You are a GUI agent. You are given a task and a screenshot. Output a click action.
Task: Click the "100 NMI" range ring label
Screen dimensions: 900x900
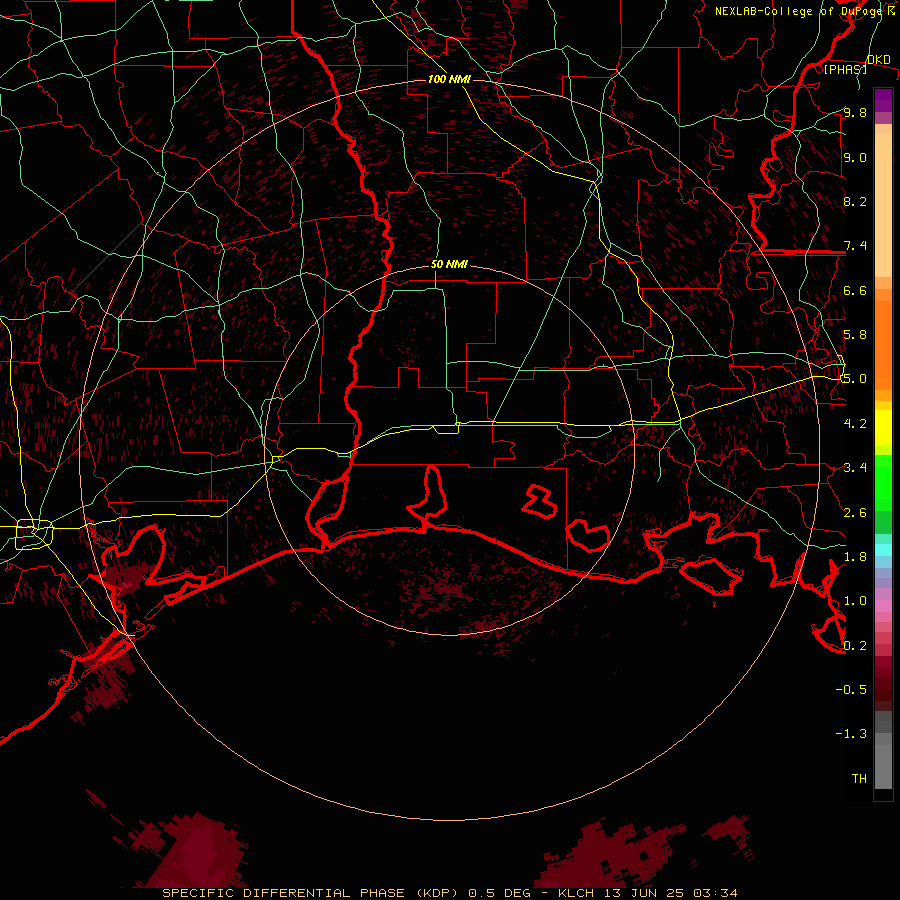click(x=449, y=79)
